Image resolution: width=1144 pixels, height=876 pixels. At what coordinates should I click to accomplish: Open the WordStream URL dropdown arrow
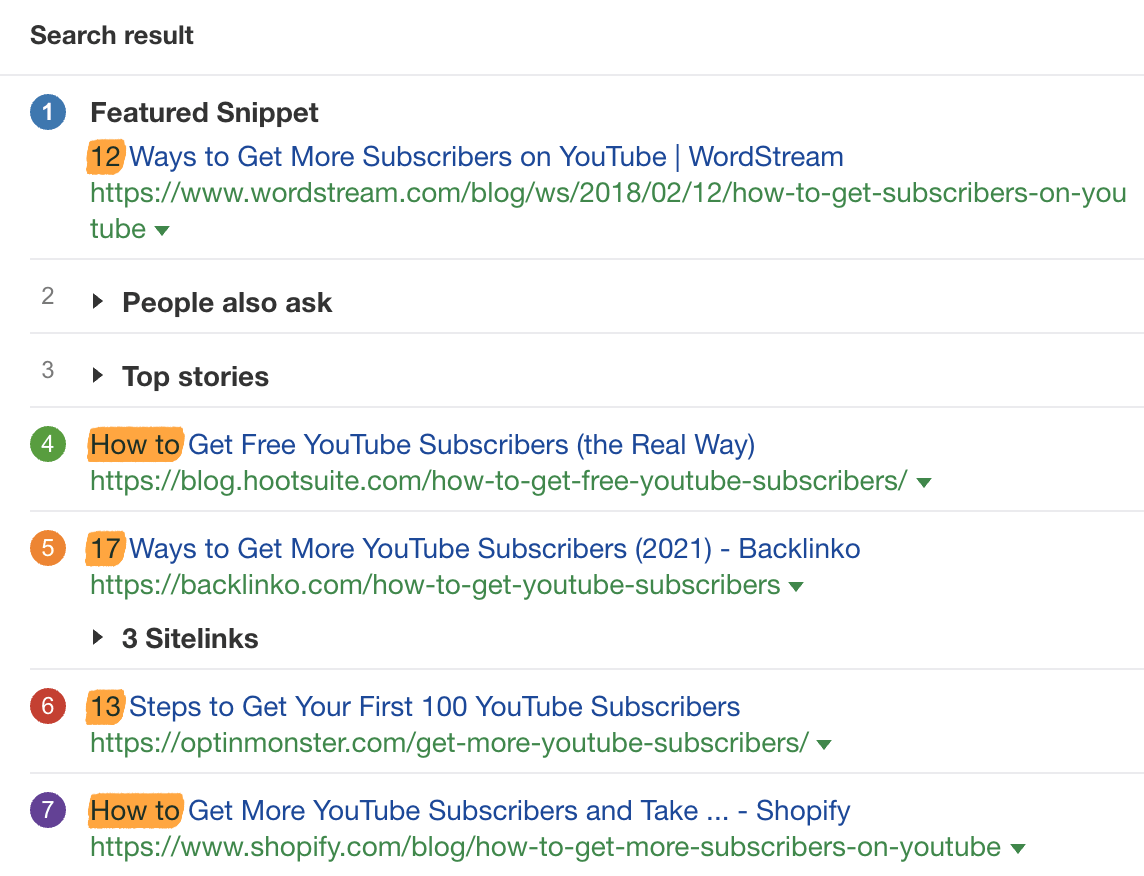[162, 231]
